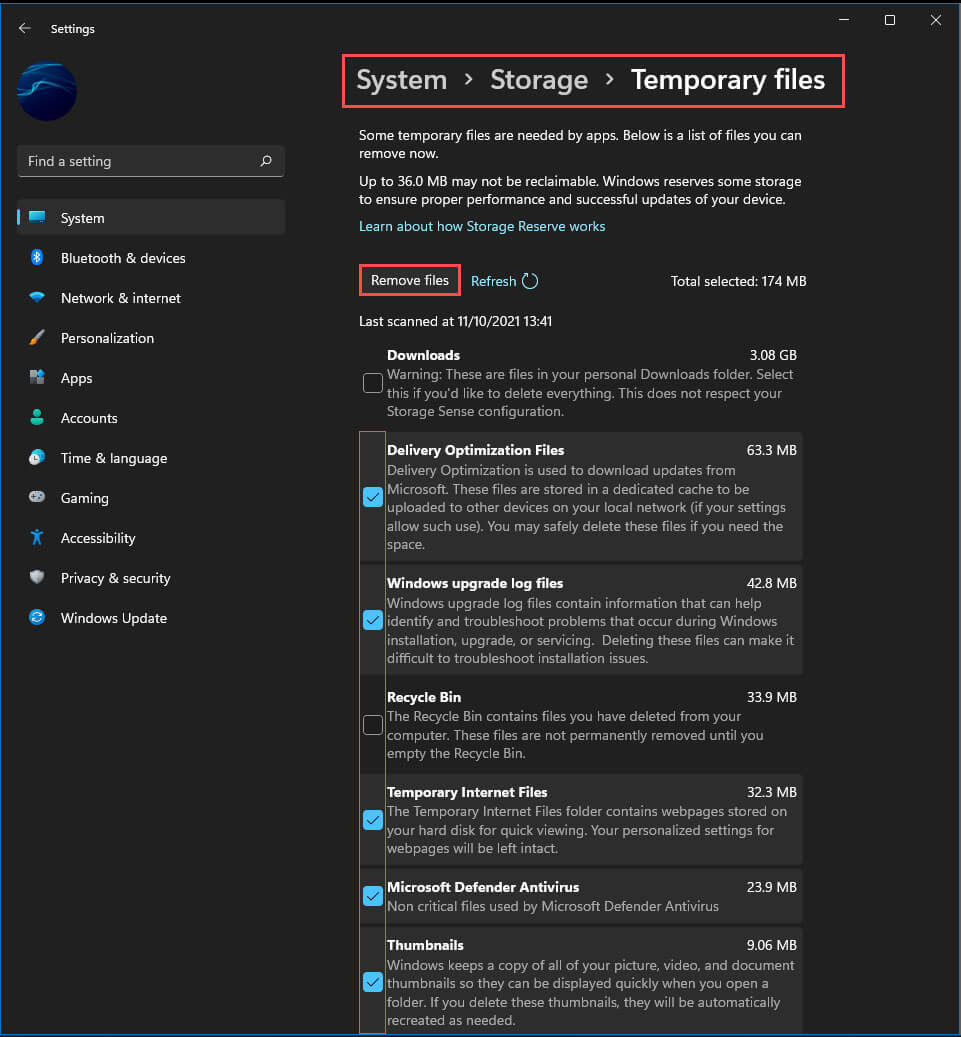Select Accounts in sidebar
This screenshot has width=961, height=1037.
pos(151,418)
